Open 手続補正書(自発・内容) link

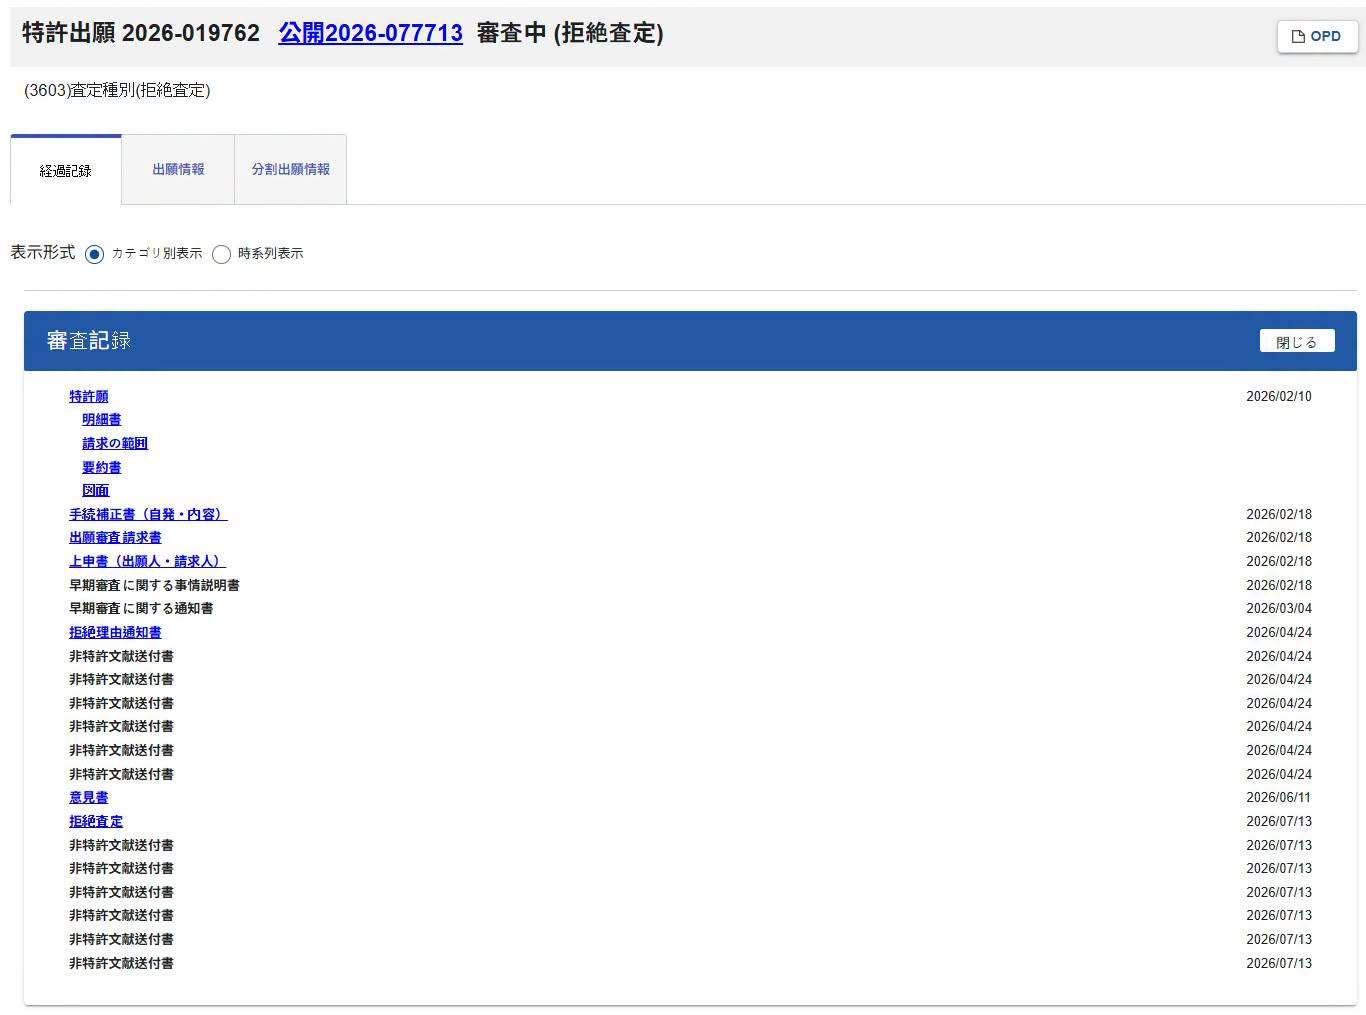[148, 515]
